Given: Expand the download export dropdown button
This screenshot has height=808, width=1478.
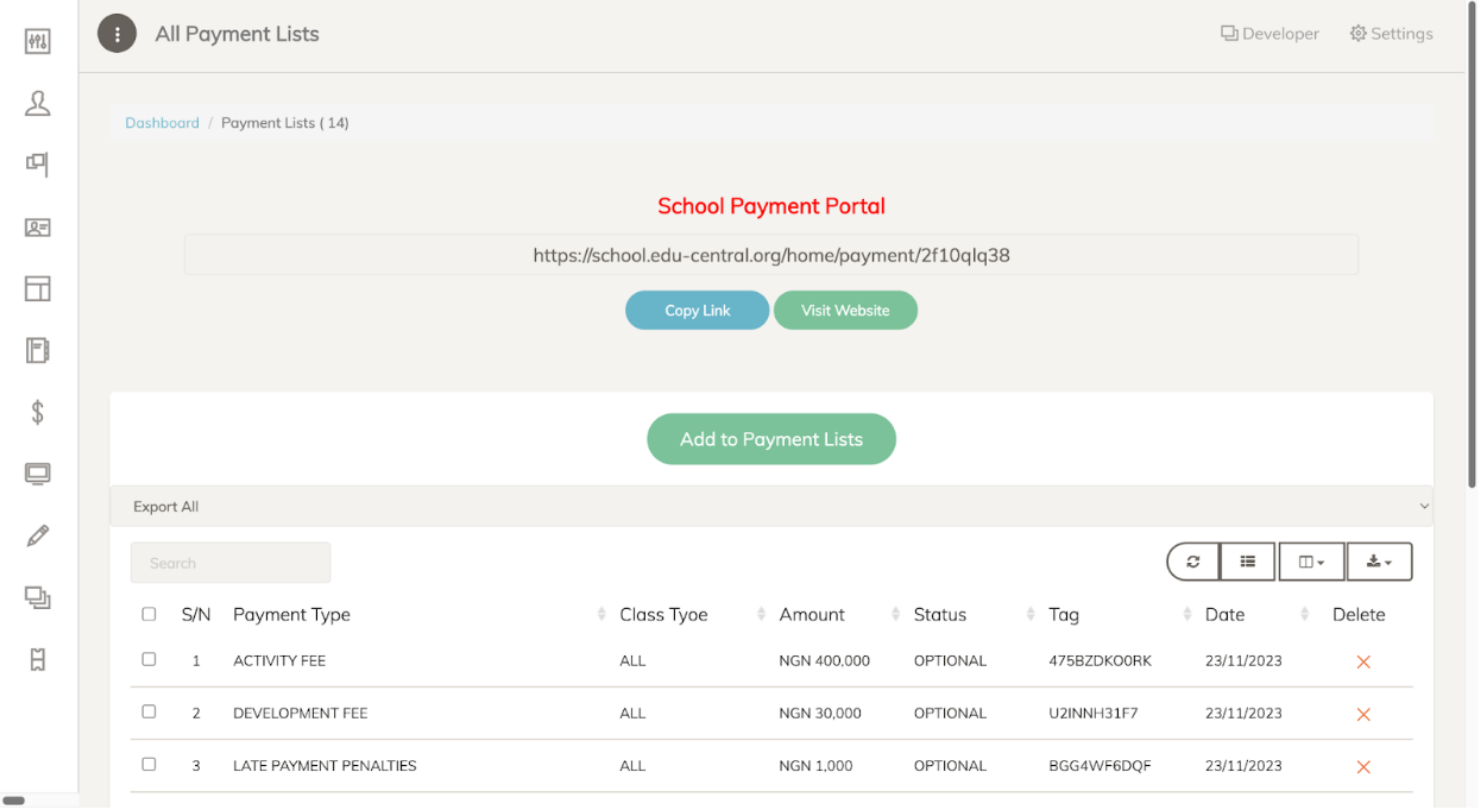Looking at the screenshot, I should 1379,562.
